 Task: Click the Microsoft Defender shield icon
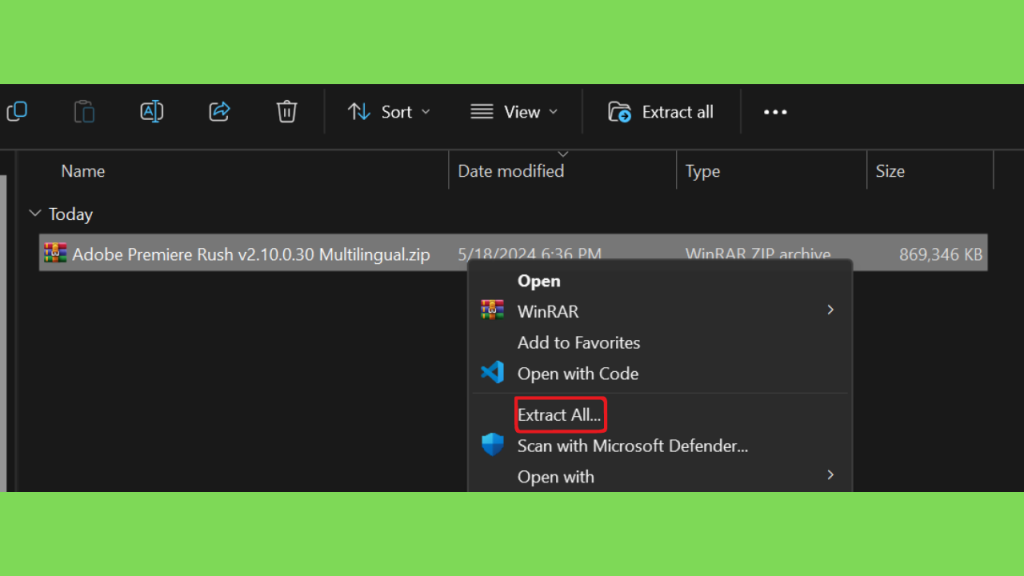click(492, 445)
